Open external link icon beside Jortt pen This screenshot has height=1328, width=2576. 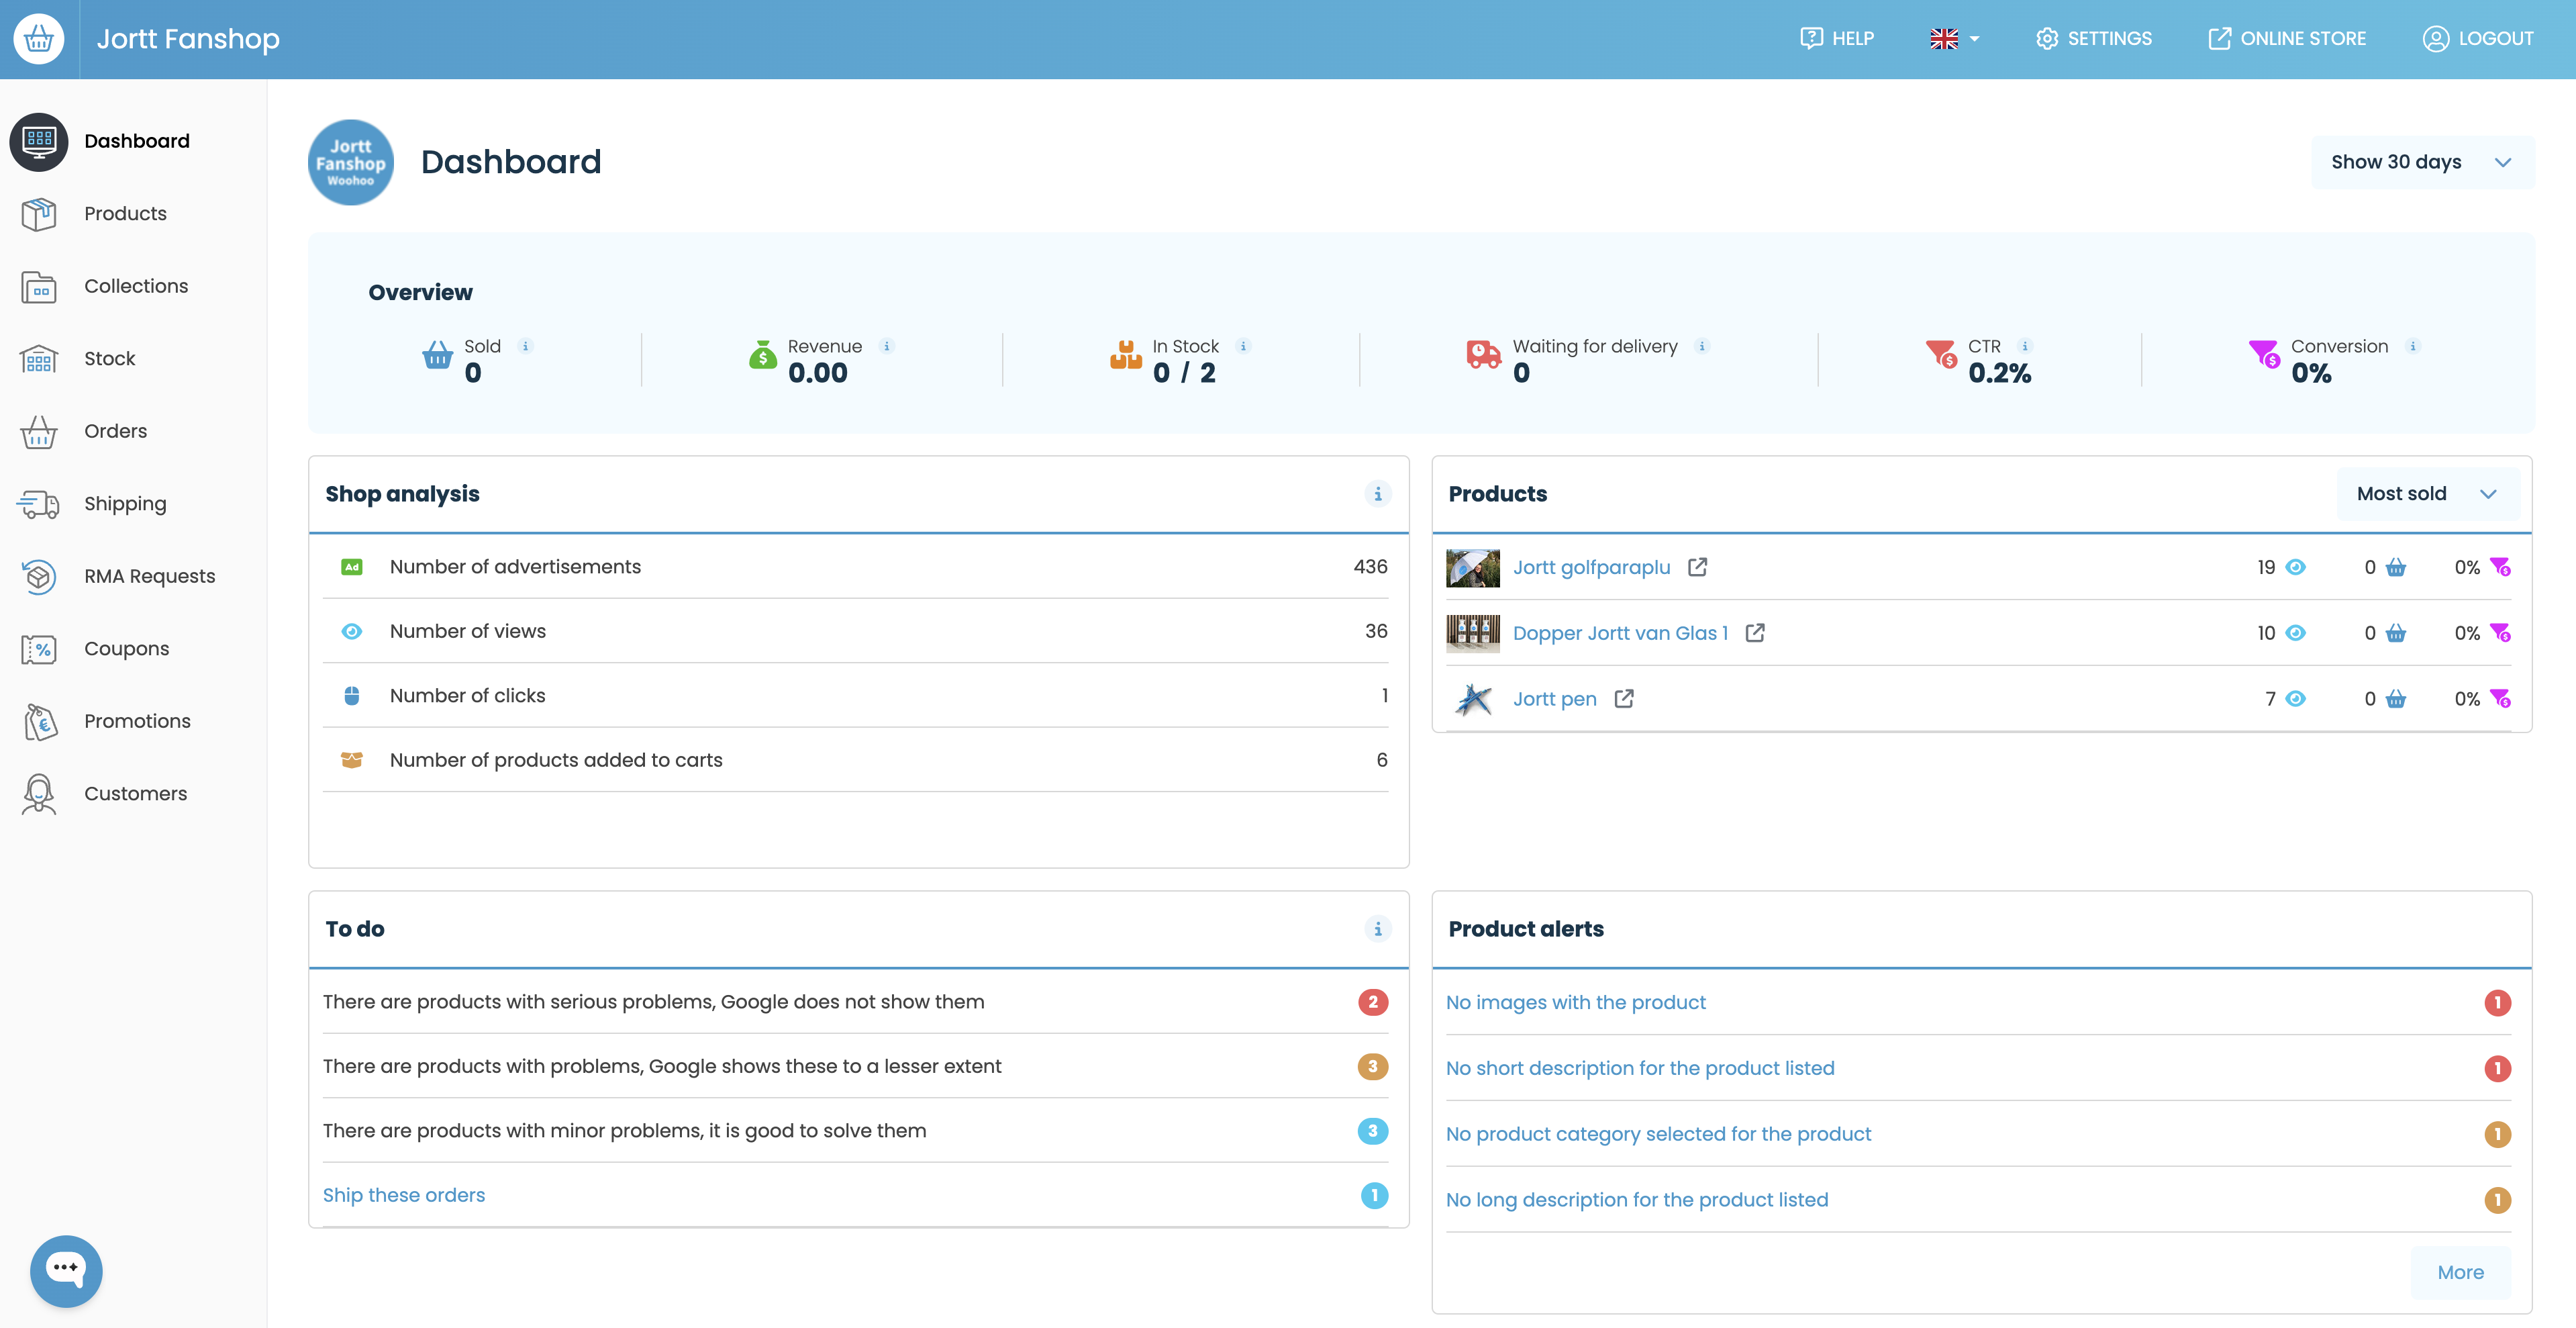(1624, 699)
